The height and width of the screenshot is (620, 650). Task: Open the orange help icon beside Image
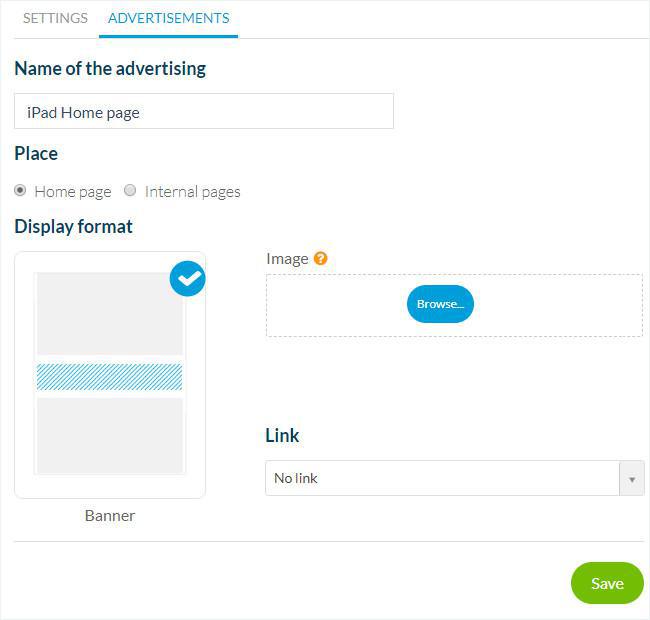pyautogui.click(x=320, y=258)
